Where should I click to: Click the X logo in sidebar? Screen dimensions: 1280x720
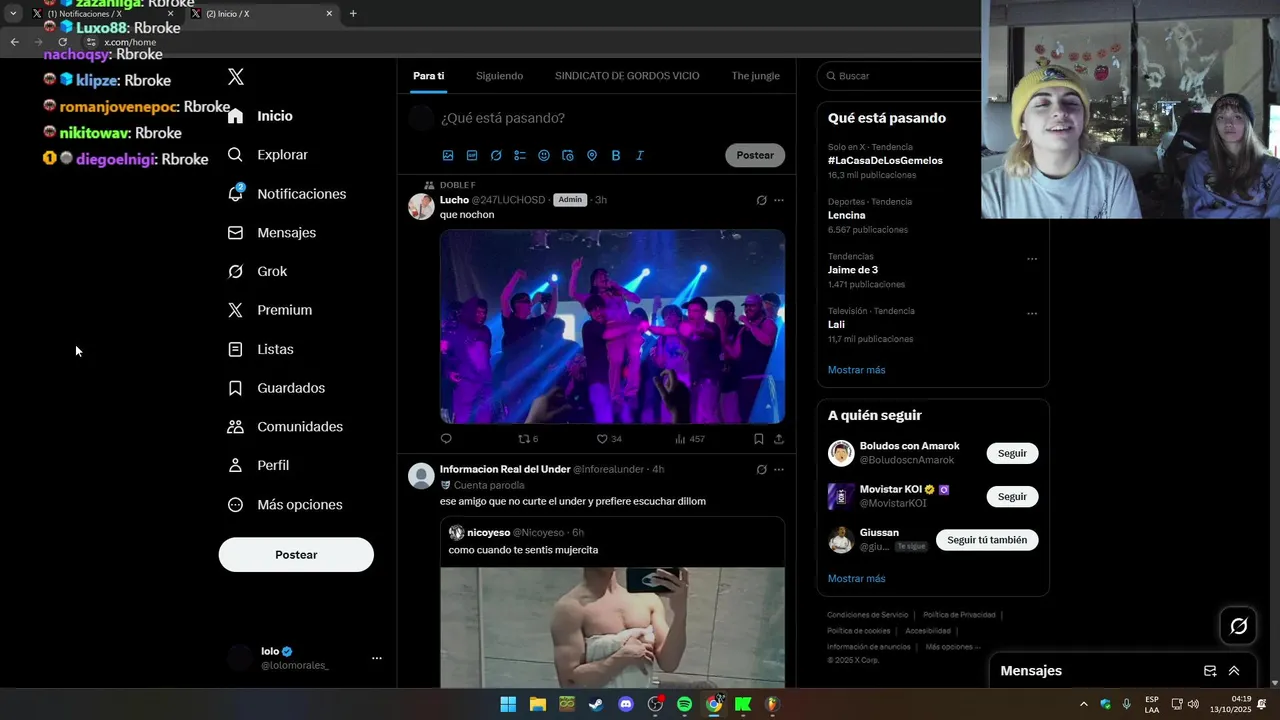pos(236,77)
